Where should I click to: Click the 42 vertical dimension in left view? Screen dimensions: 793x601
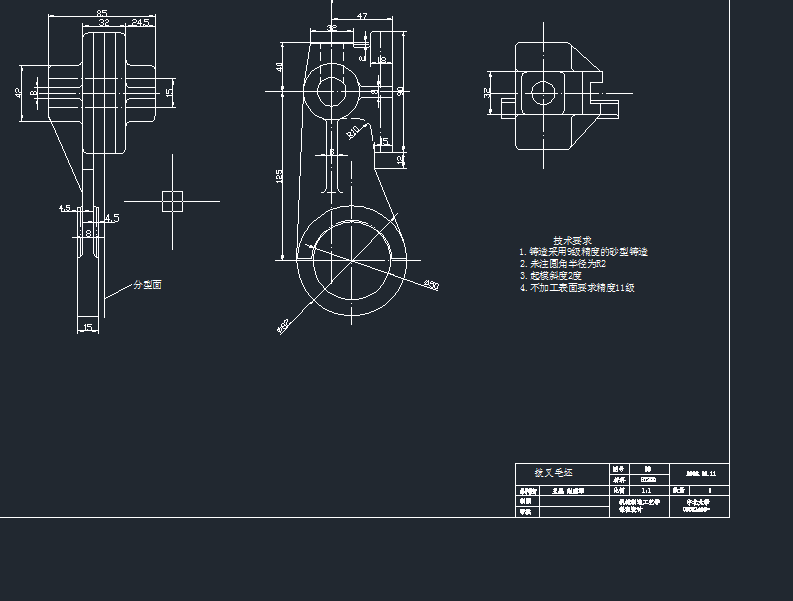click(18, 93)
